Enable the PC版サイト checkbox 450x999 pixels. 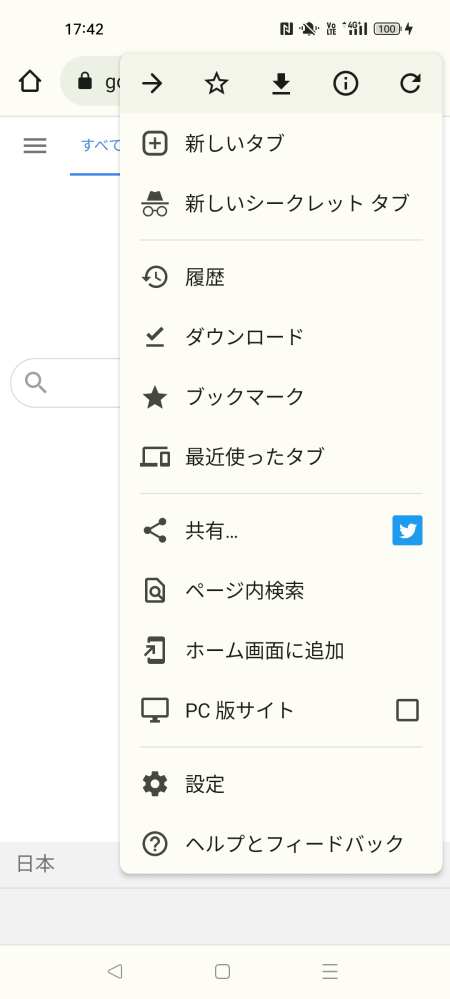point(407,710)
